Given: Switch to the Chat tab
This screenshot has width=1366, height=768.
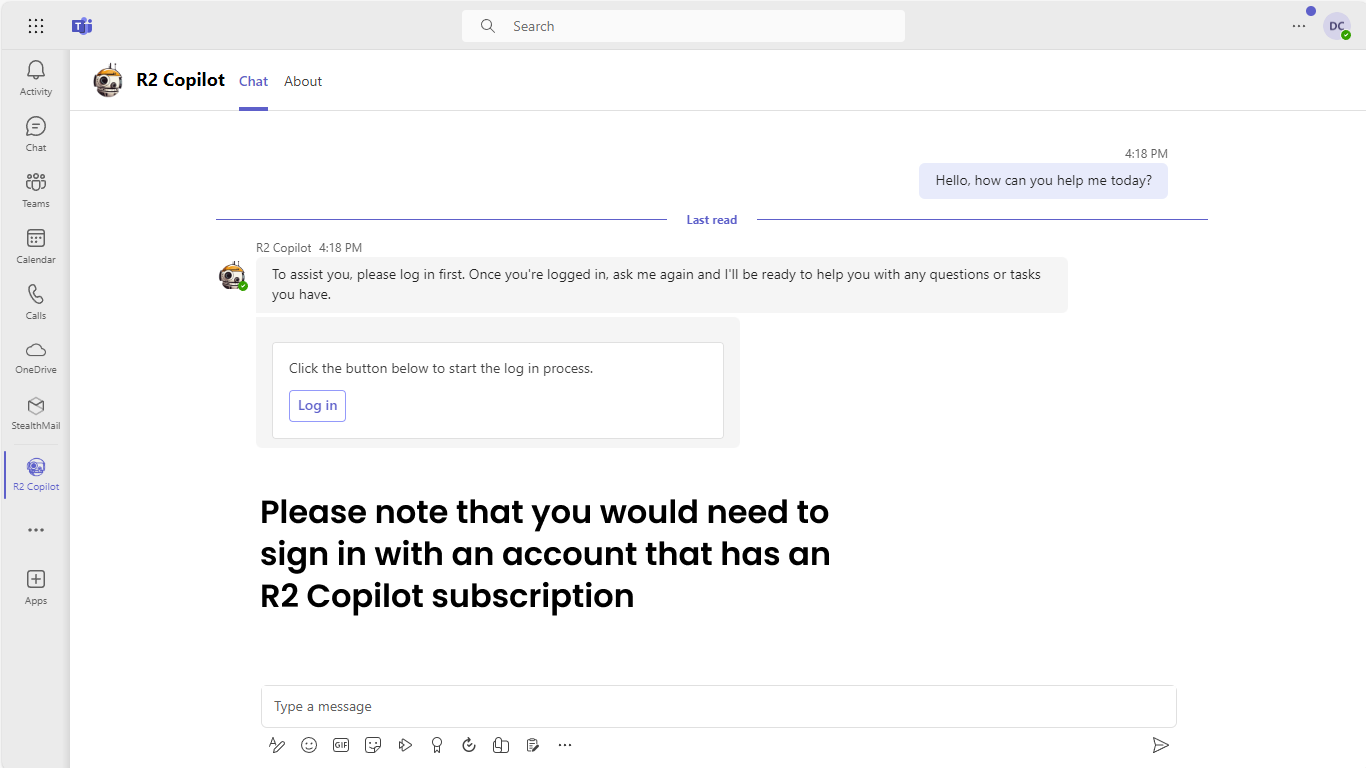Looking at the screenshot, I should 253,82.
